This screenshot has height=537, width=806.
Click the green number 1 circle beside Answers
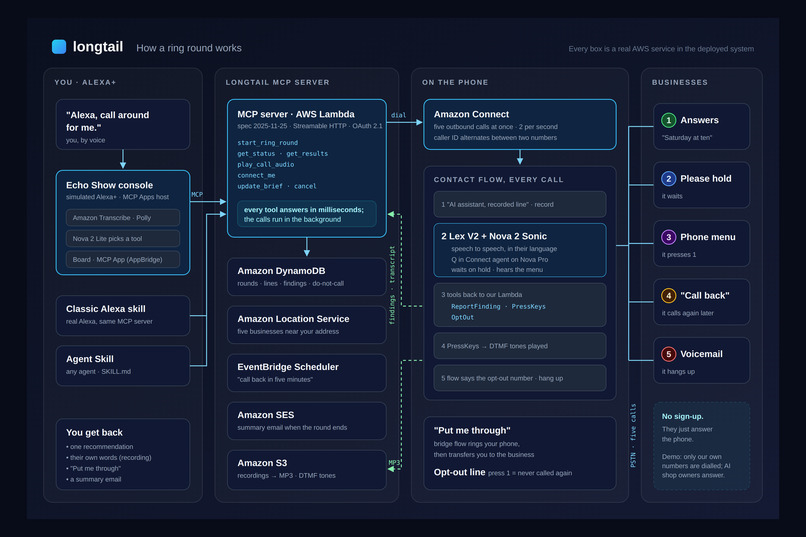pyautogui.click(x=668, y=120)
